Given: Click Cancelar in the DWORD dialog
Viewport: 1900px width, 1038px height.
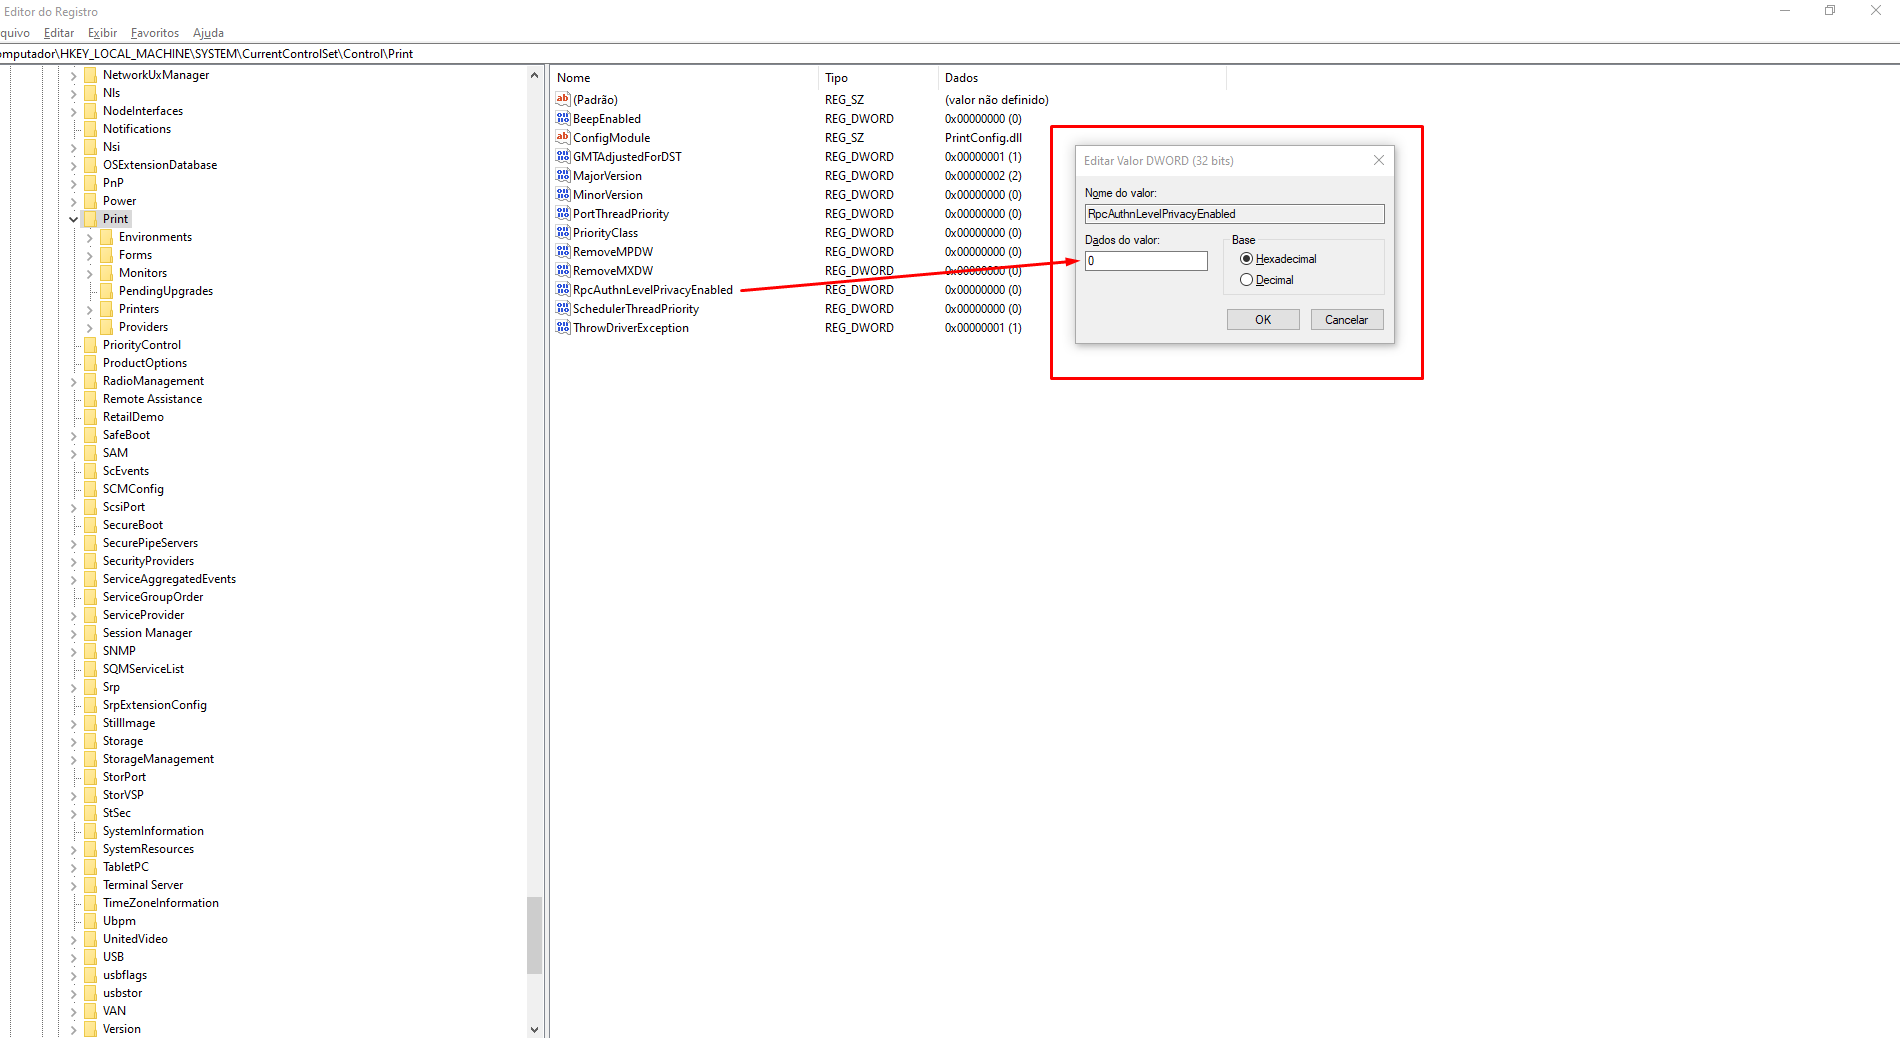Looking at the screenshot, I should point(1346,320).
